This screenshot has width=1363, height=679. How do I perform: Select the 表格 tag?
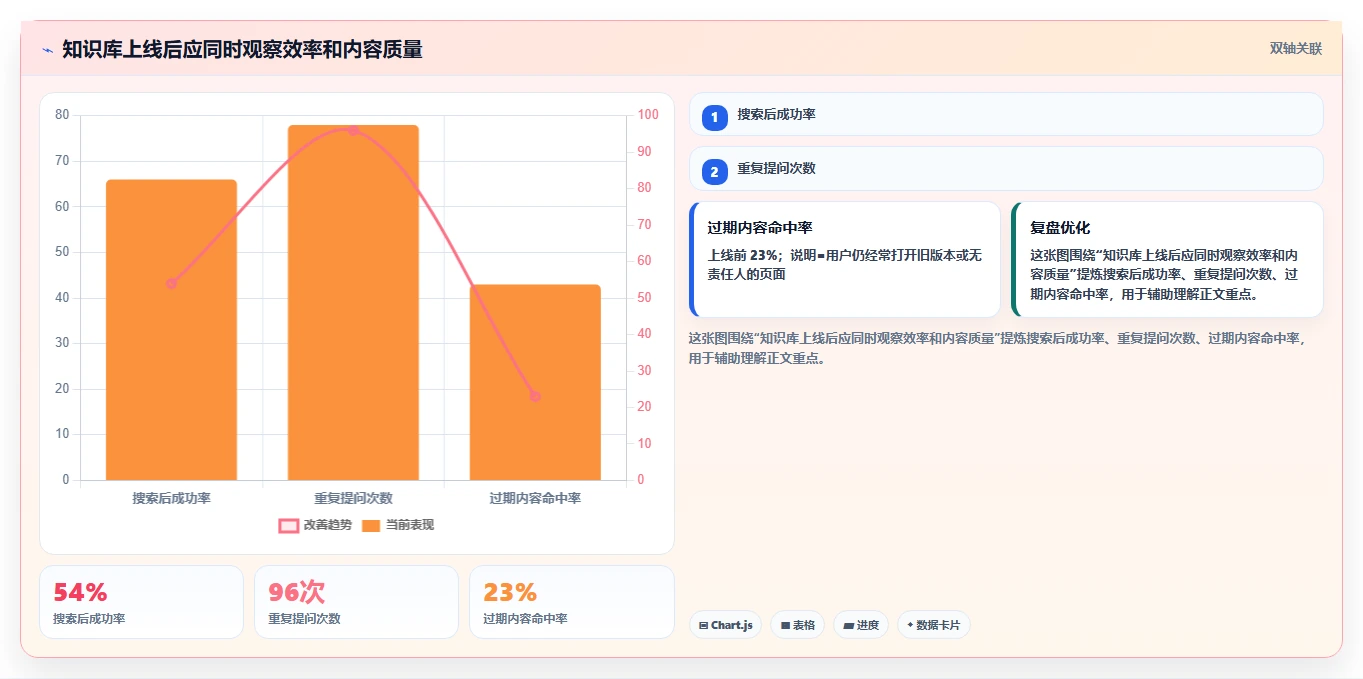pyautogui.click(x=797, y=625)
